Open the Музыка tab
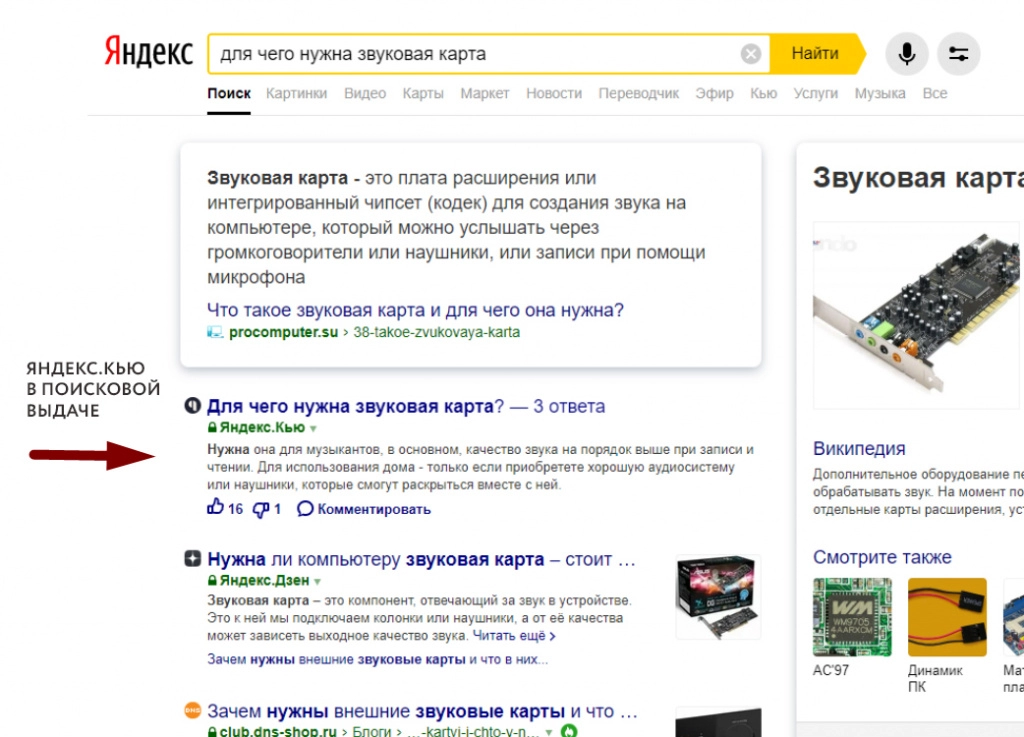The width and height of the screenshot is (1024, 737). pos(880,93)
